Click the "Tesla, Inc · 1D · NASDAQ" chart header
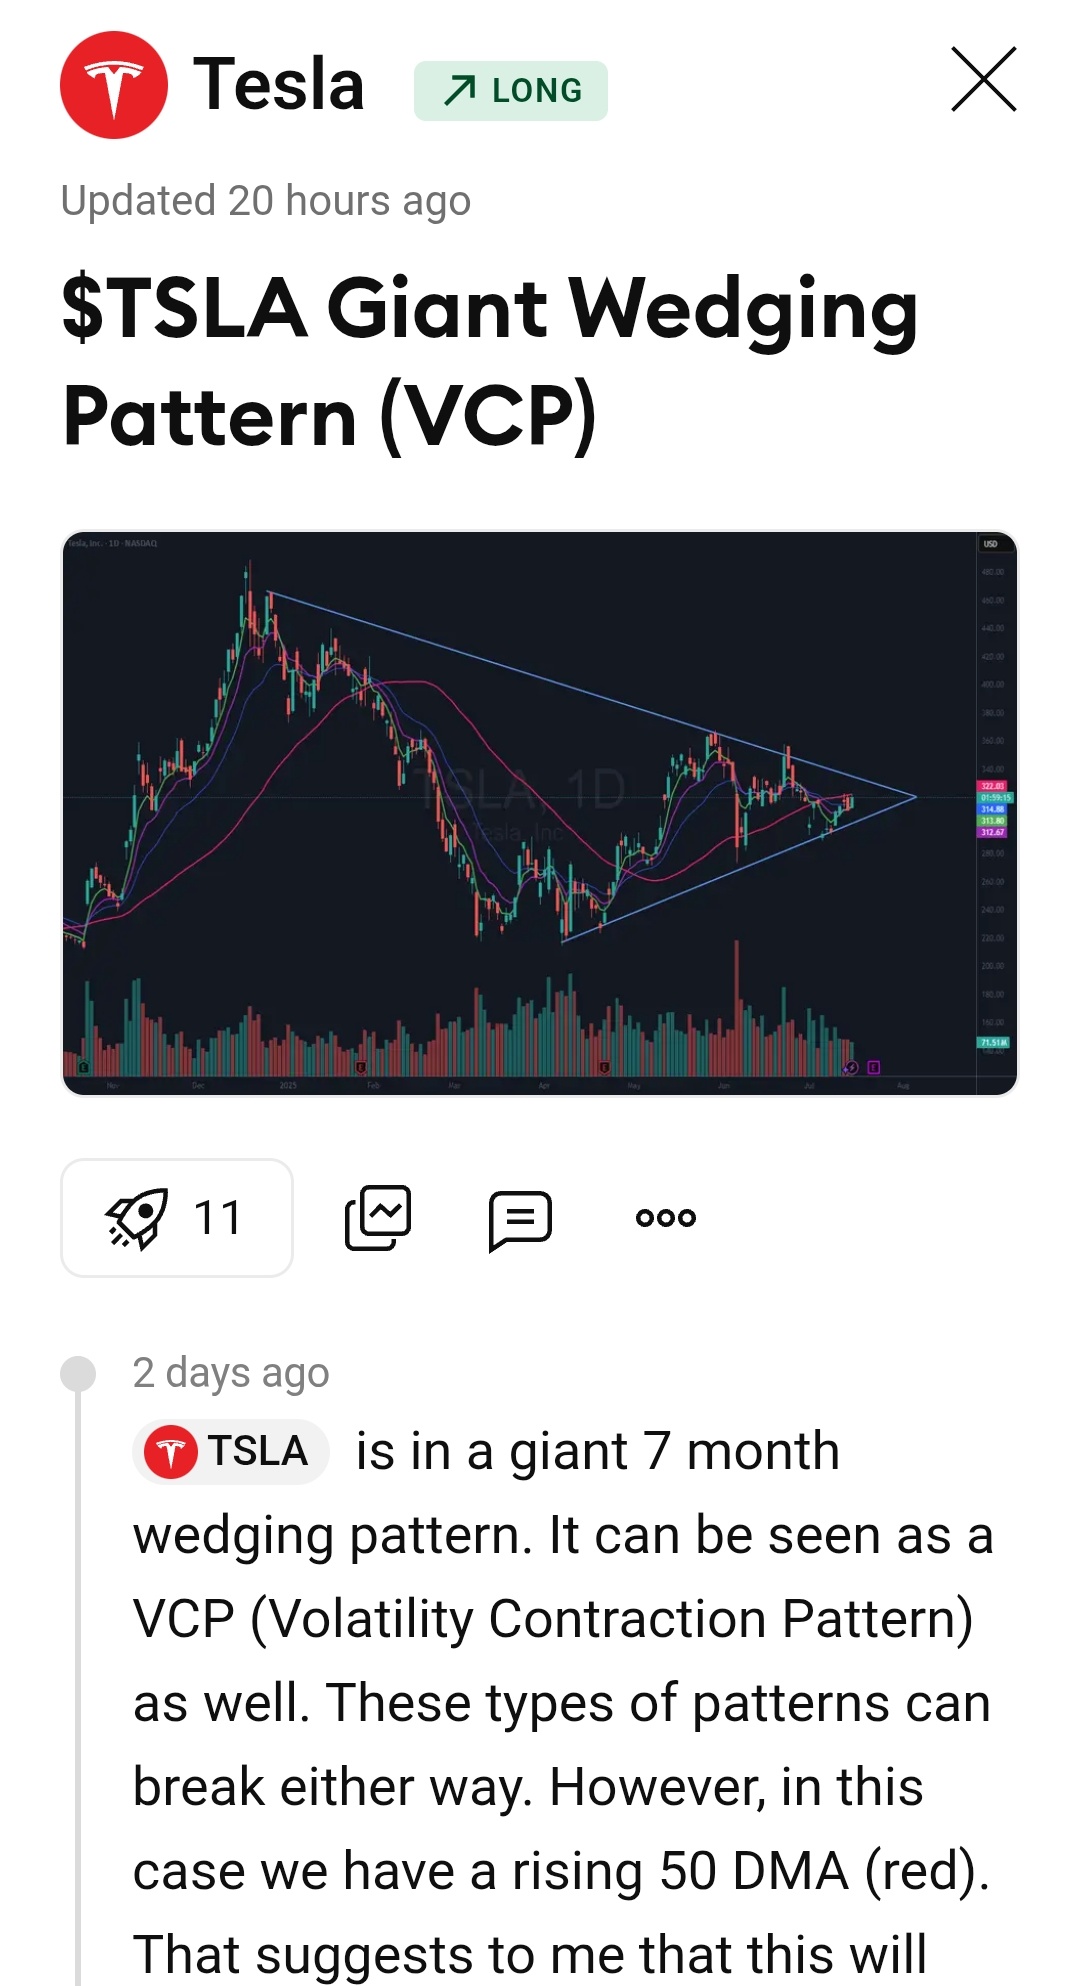Screen dimensions: 1080x1986 112,543
